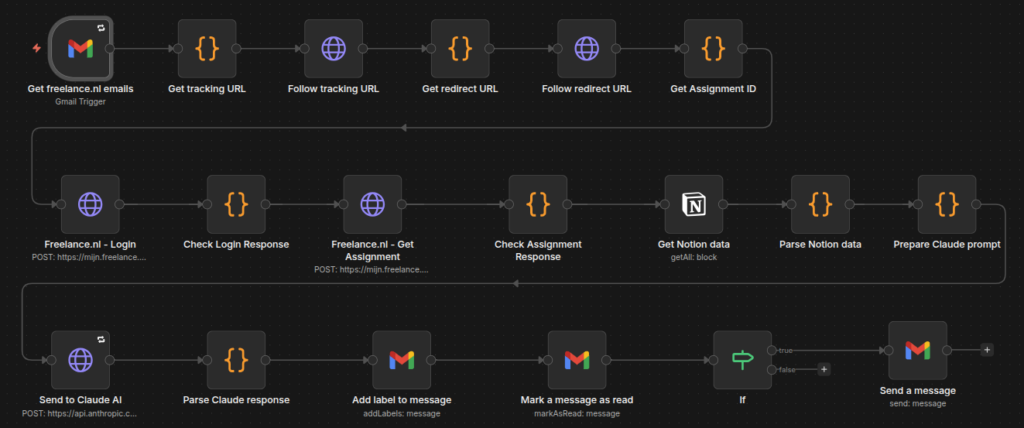The image size is (1024, 428).
Task: Click the Check Assignment Response code node
Action: point(538,204)
